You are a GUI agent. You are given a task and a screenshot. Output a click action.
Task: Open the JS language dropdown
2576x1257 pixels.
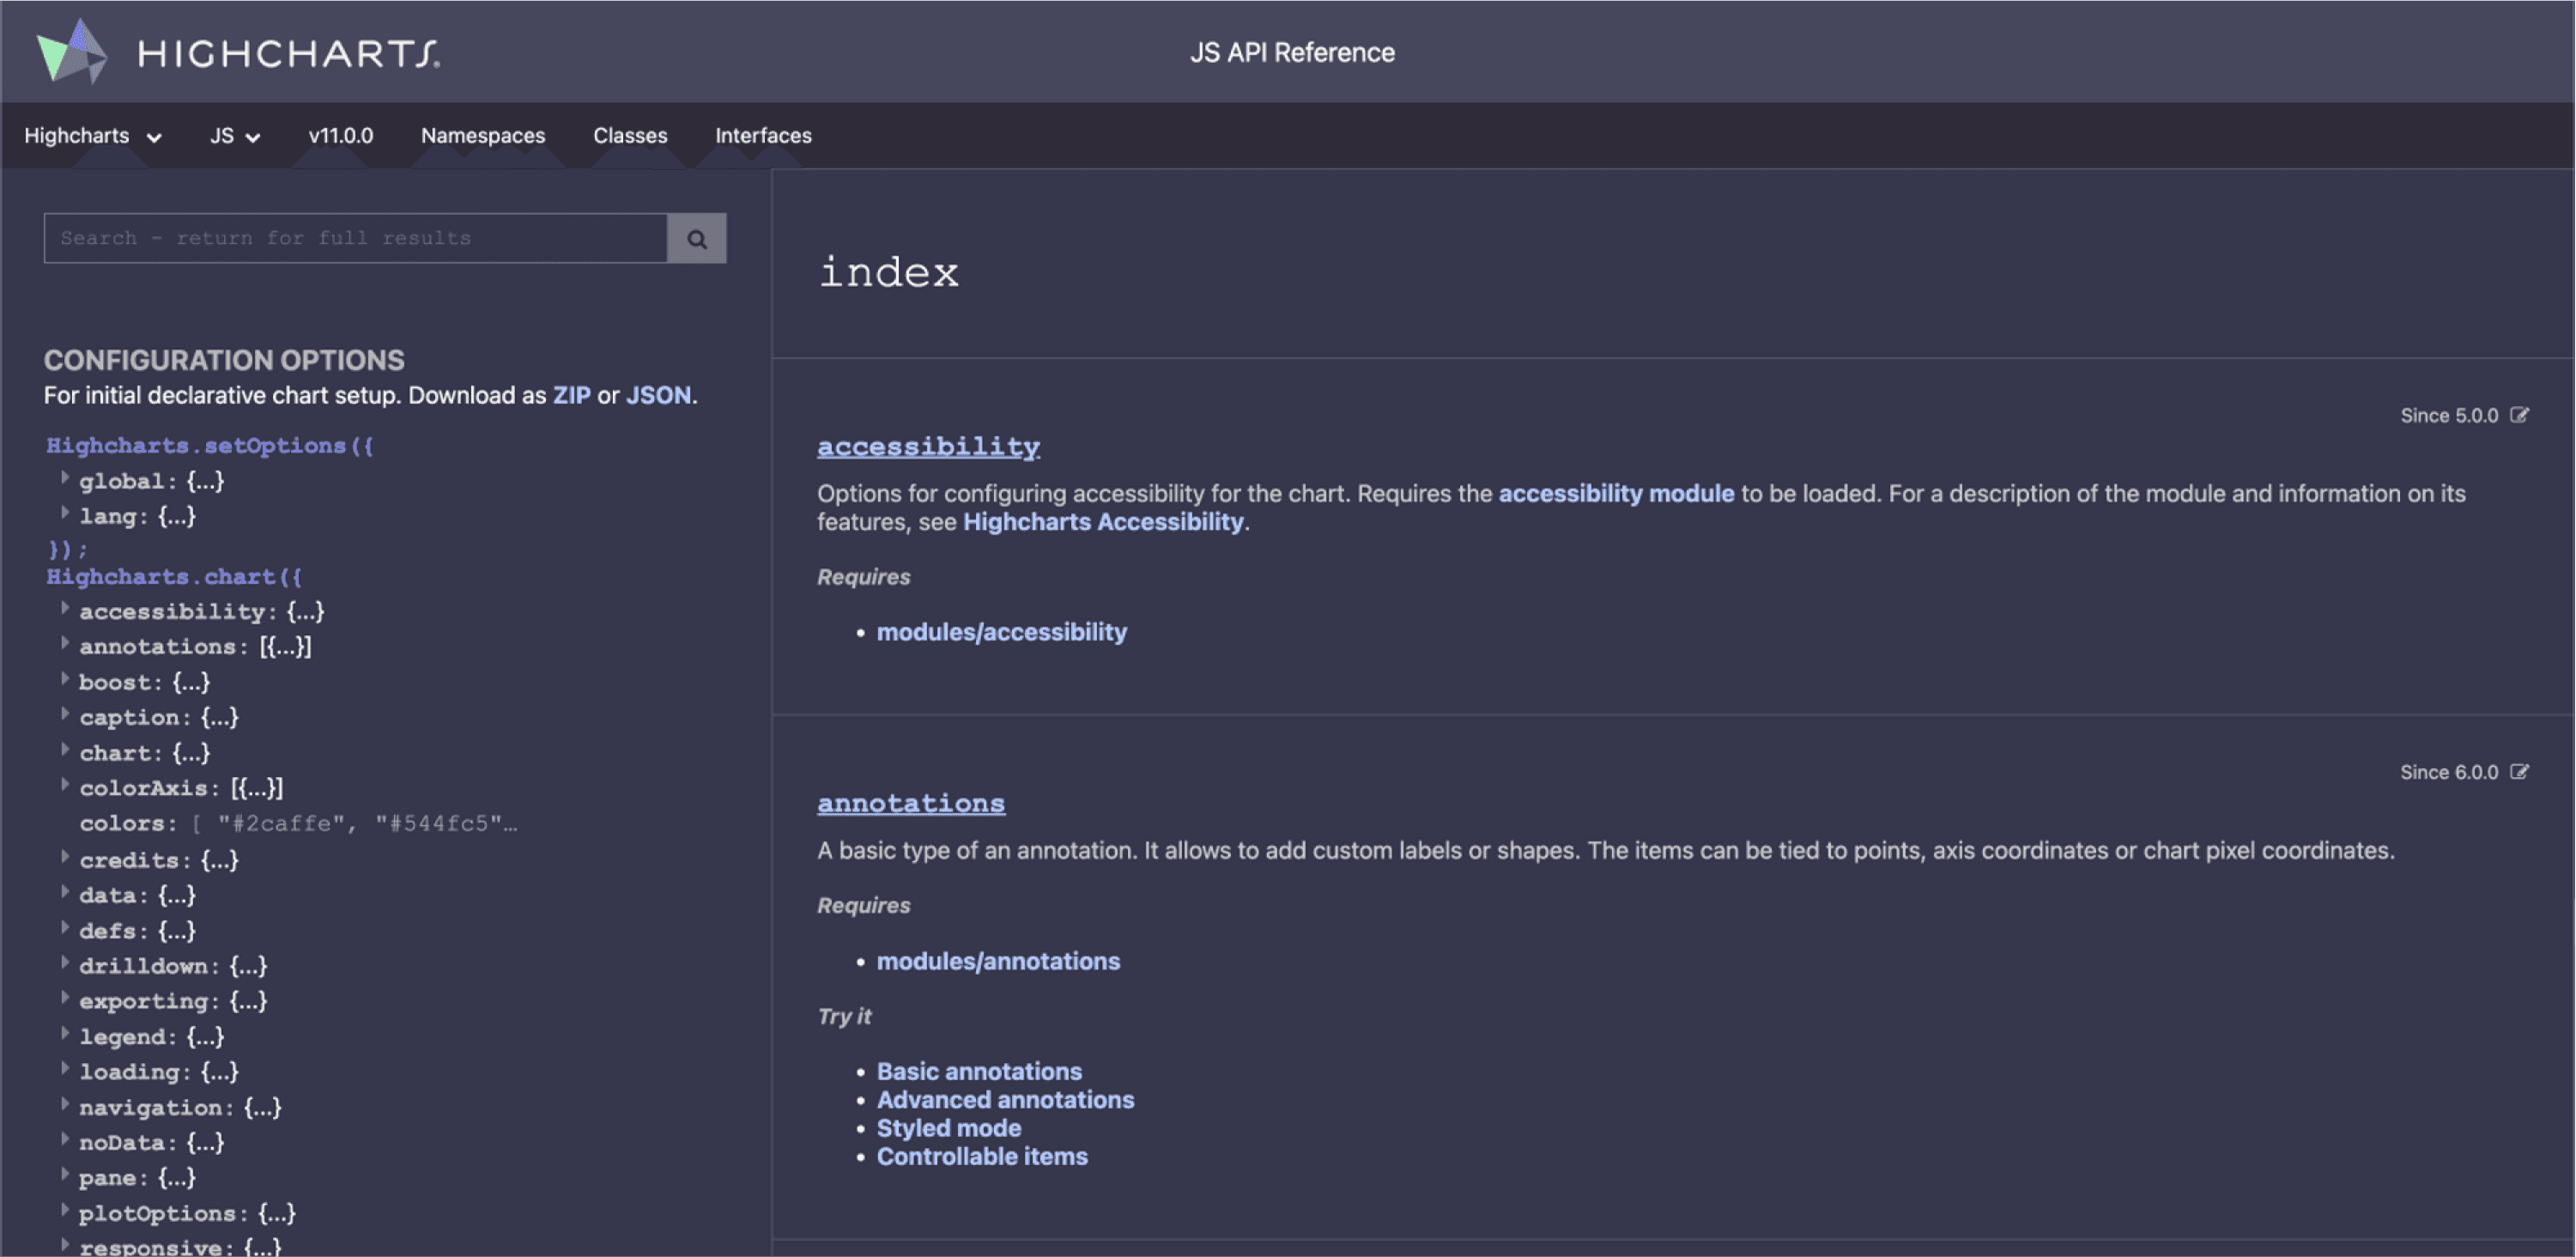point(234,136)
